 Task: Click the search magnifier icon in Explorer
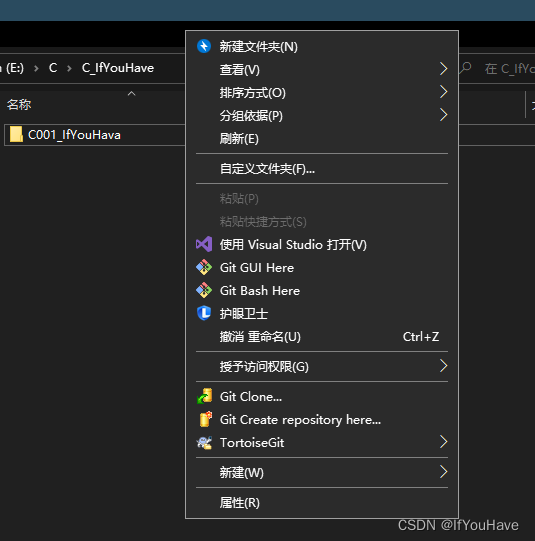point(465,68)
